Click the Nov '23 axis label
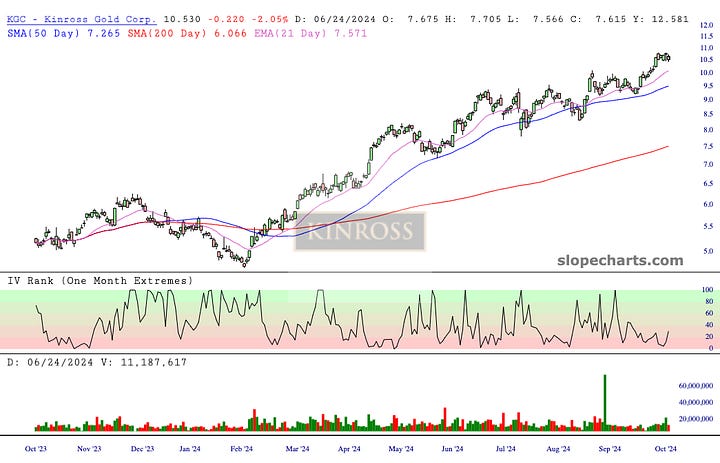Image resolution: width=720 pixels, height=463 pixels. pos(89,449)
